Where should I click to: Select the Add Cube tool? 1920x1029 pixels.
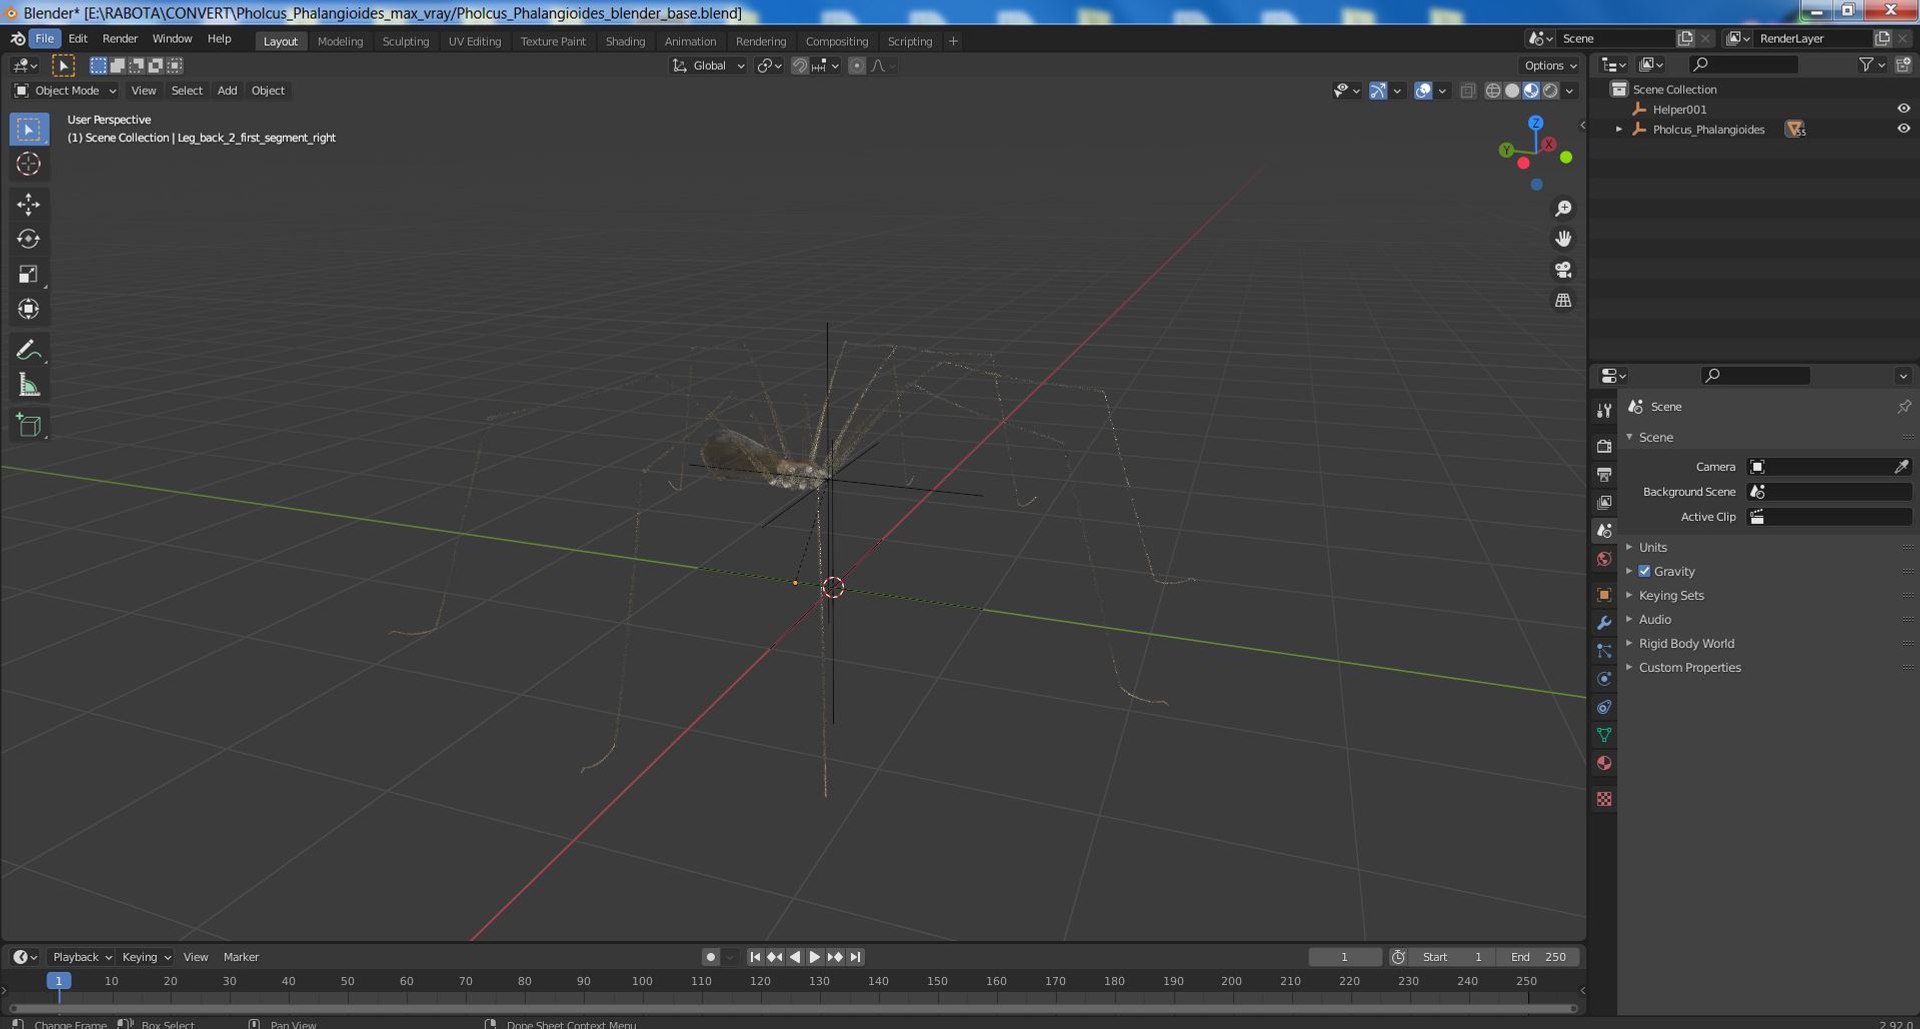pos(29,425)
